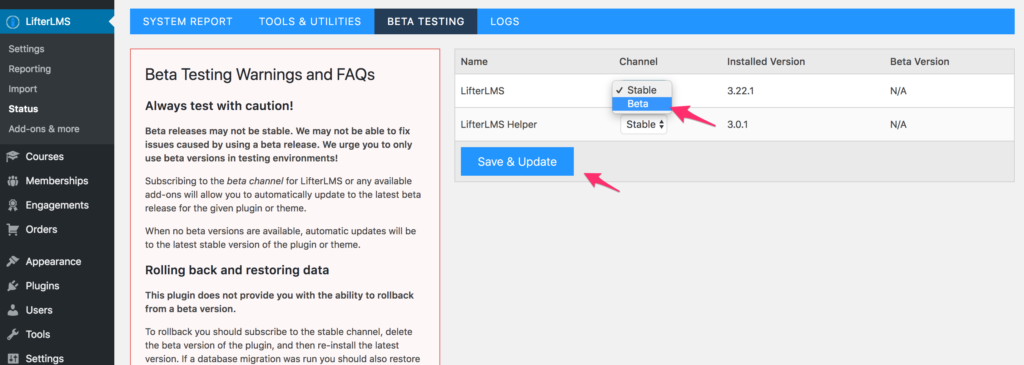The image size is (1024, 365).
Task: Open the Import submenu item
Action: pos(23,89)
